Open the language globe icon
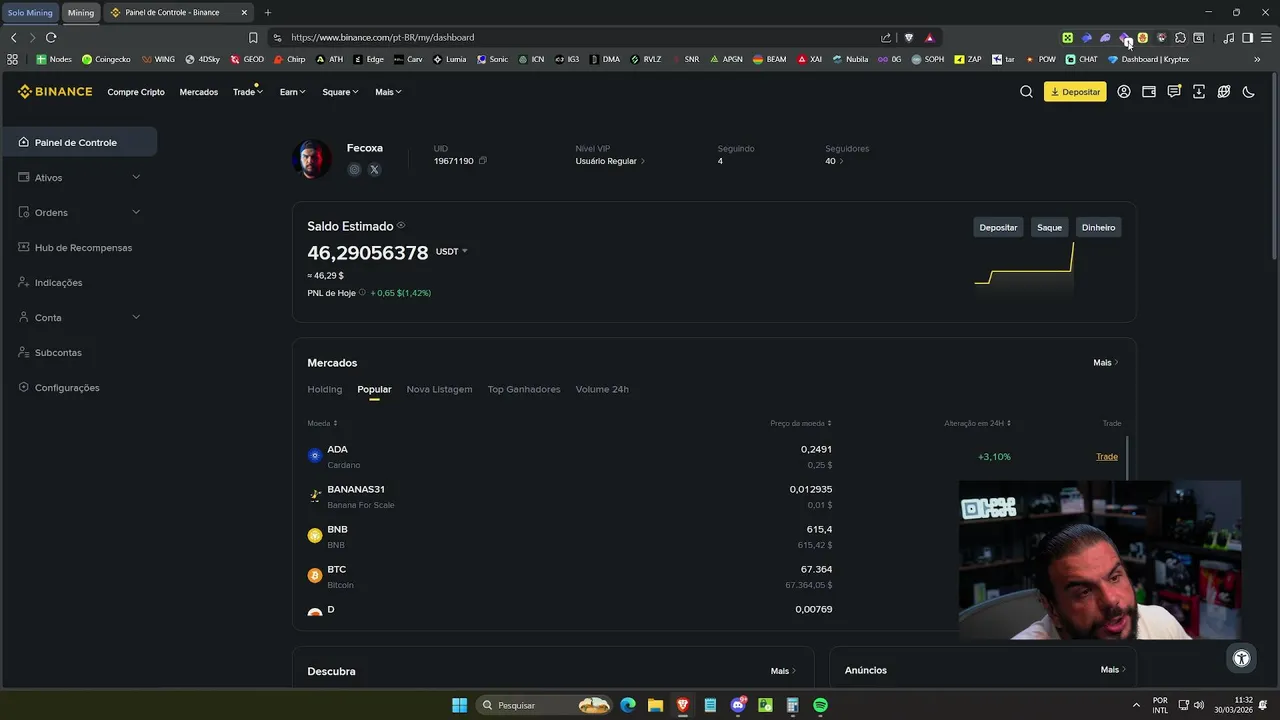The image size is (1280, 720). 1224,92
